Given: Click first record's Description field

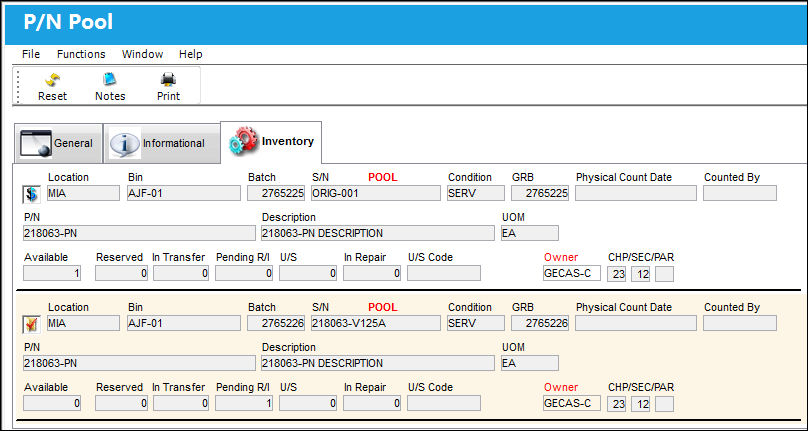Looking at the screenshot, I should click(x=378, y=233).
